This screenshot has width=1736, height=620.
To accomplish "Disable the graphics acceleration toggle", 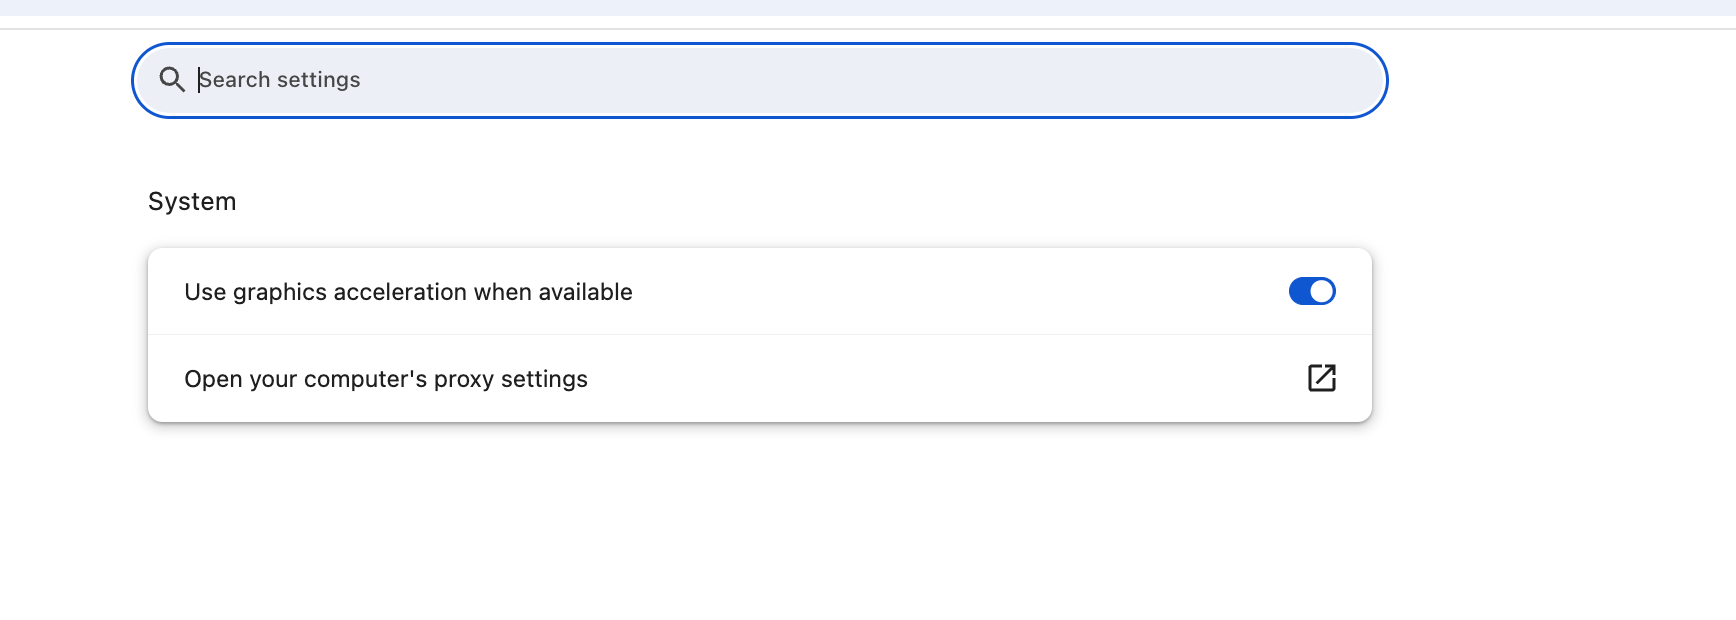I will click(x=1312, y=291).
